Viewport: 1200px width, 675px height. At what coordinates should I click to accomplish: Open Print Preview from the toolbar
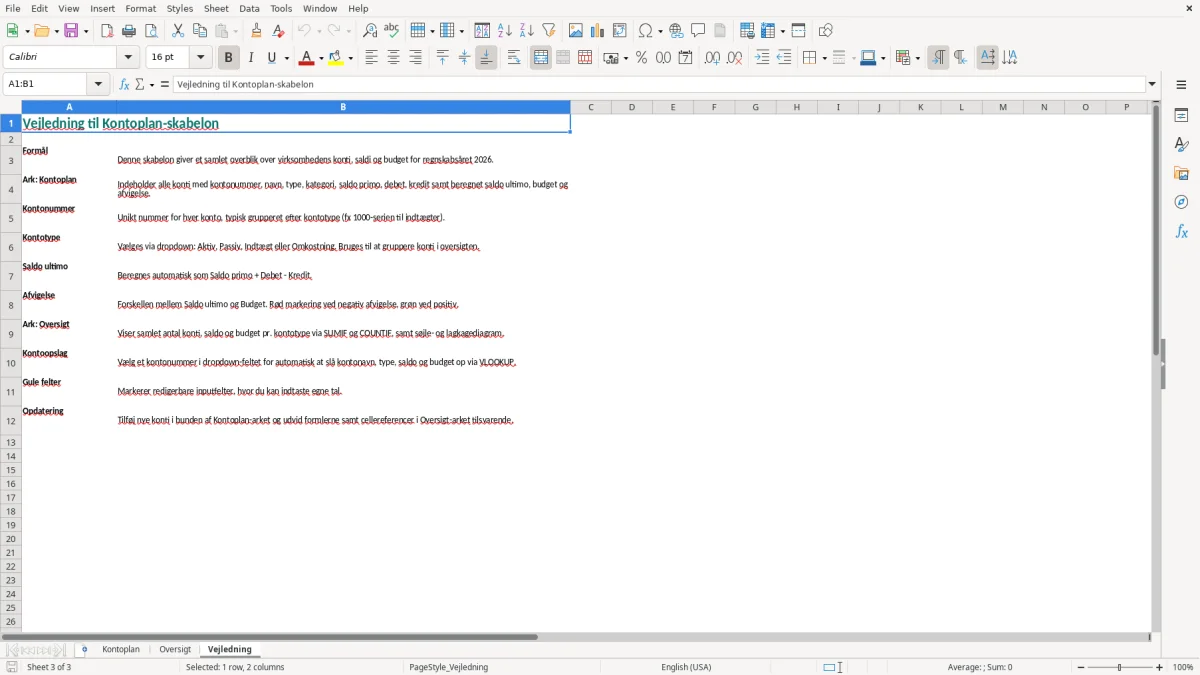[x=151, y=31]
